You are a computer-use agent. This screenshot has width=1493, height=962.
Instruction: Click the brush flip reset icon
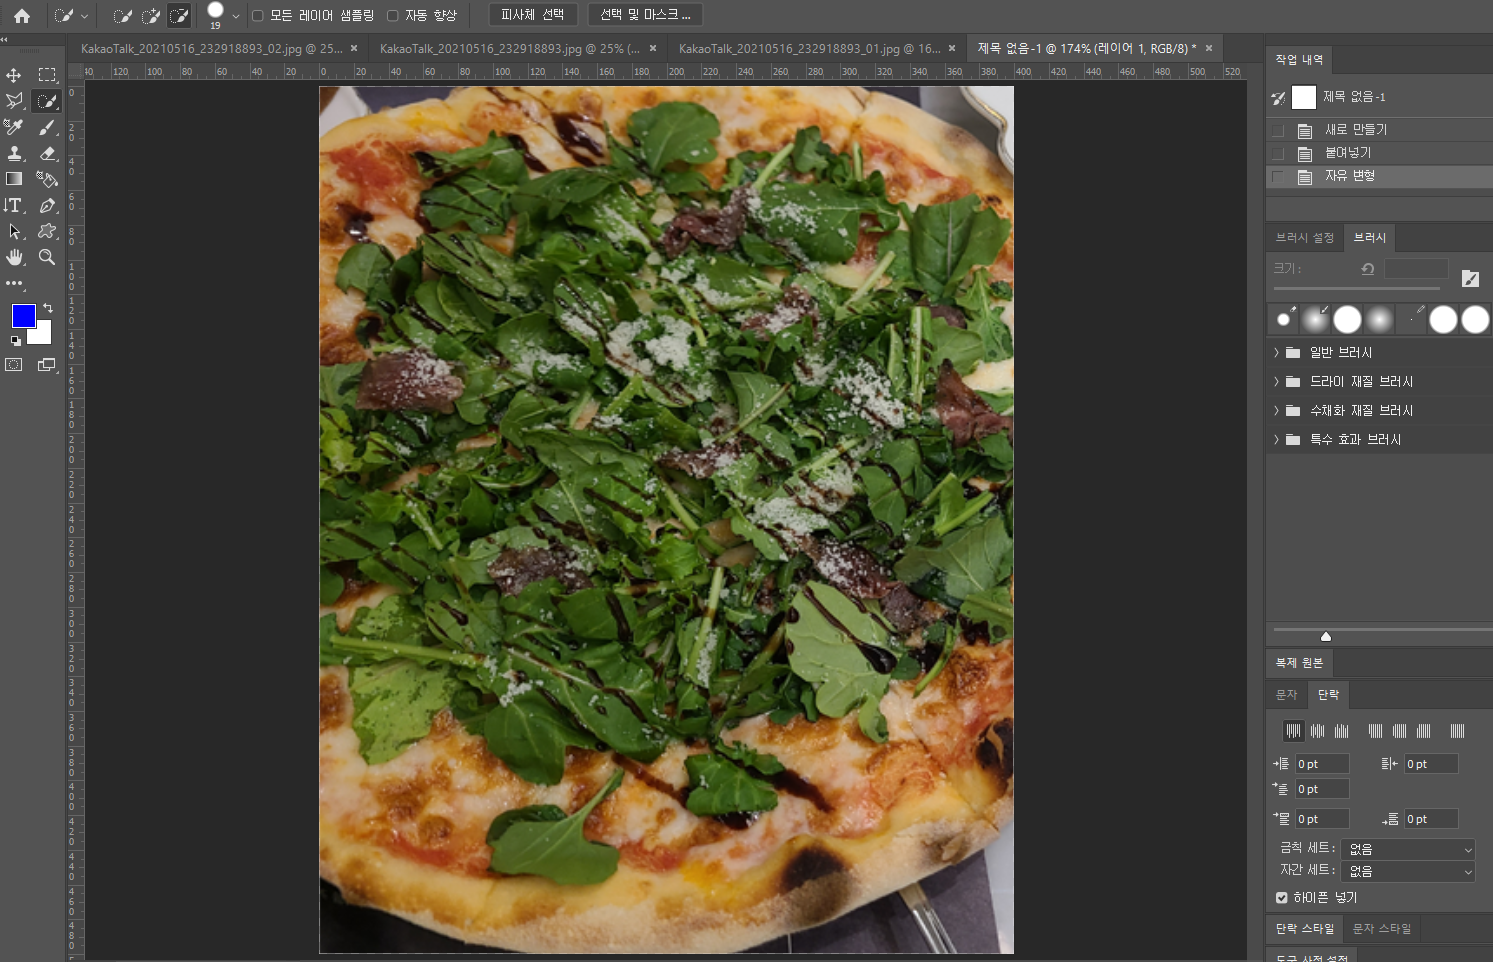(x=1368, y=269)
